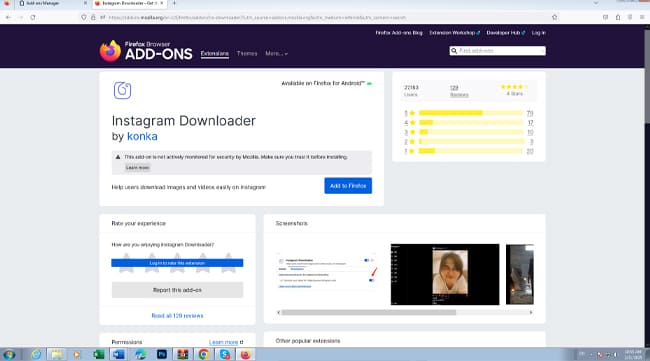
Task: Open a new browser tab
Action: tap(174, 3)
